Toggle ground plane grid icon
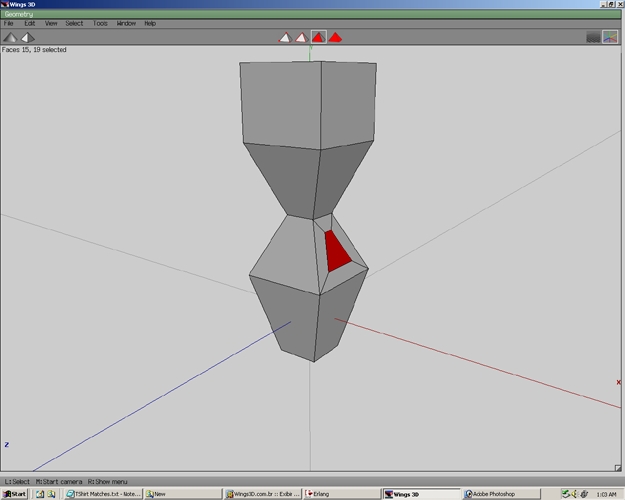The width and height of the screenshot is (625, 500). pos(594,37)
